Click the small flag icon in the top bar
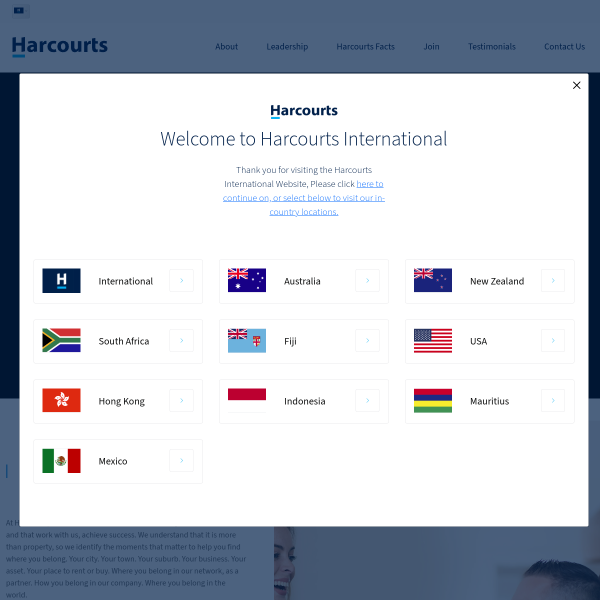 tap(19, 11)
